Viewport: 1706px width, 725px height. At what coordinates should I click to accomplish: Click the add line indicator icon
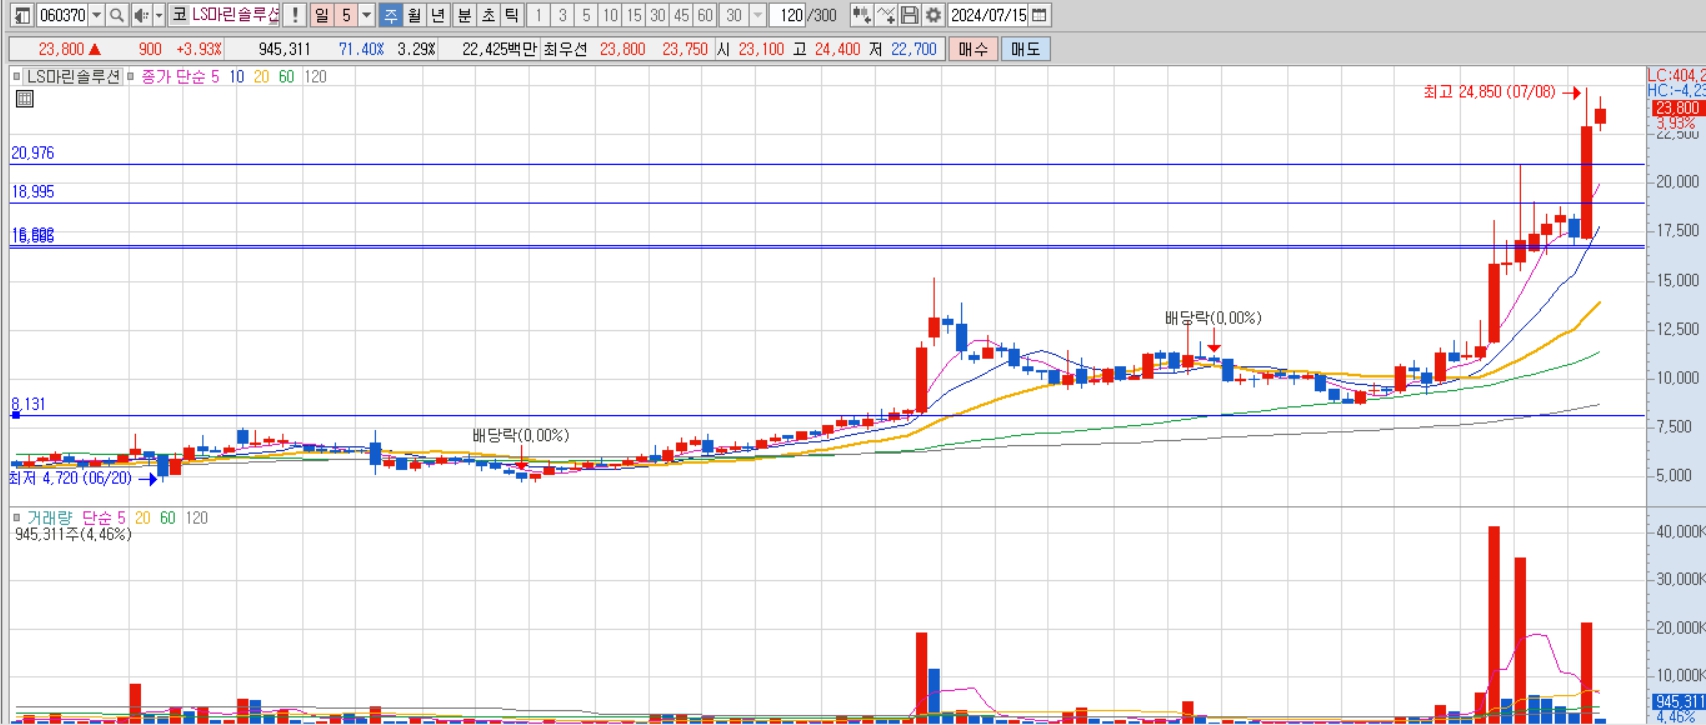click(885, 15)
